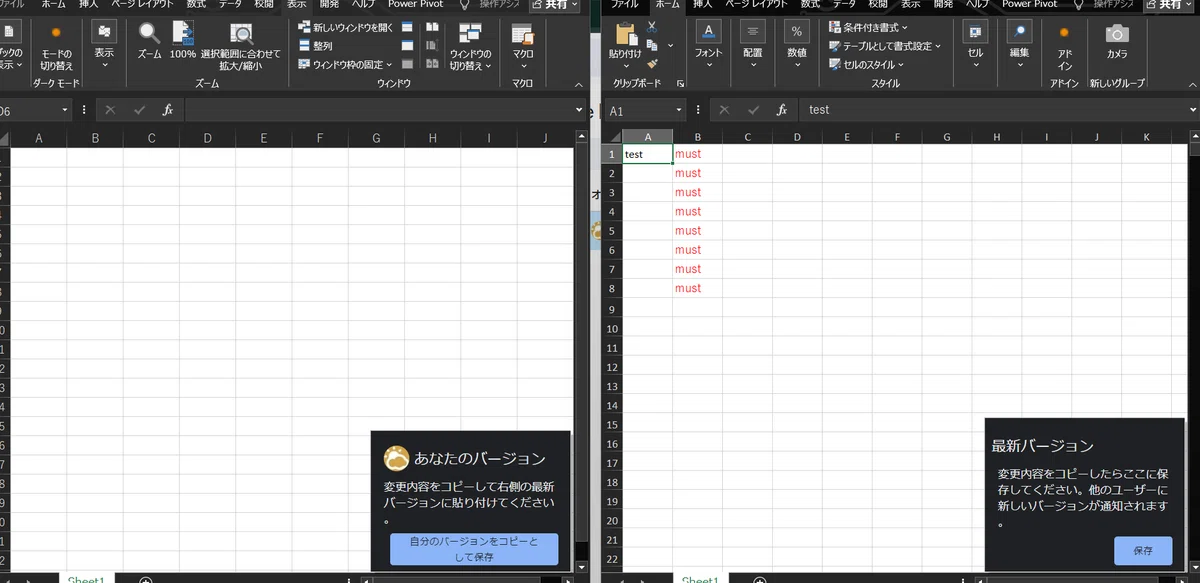The height and width of the screenshot is (583, 1200).
Task: Open the Font (フォント) group dropdown
Action: tap(708, 45)
